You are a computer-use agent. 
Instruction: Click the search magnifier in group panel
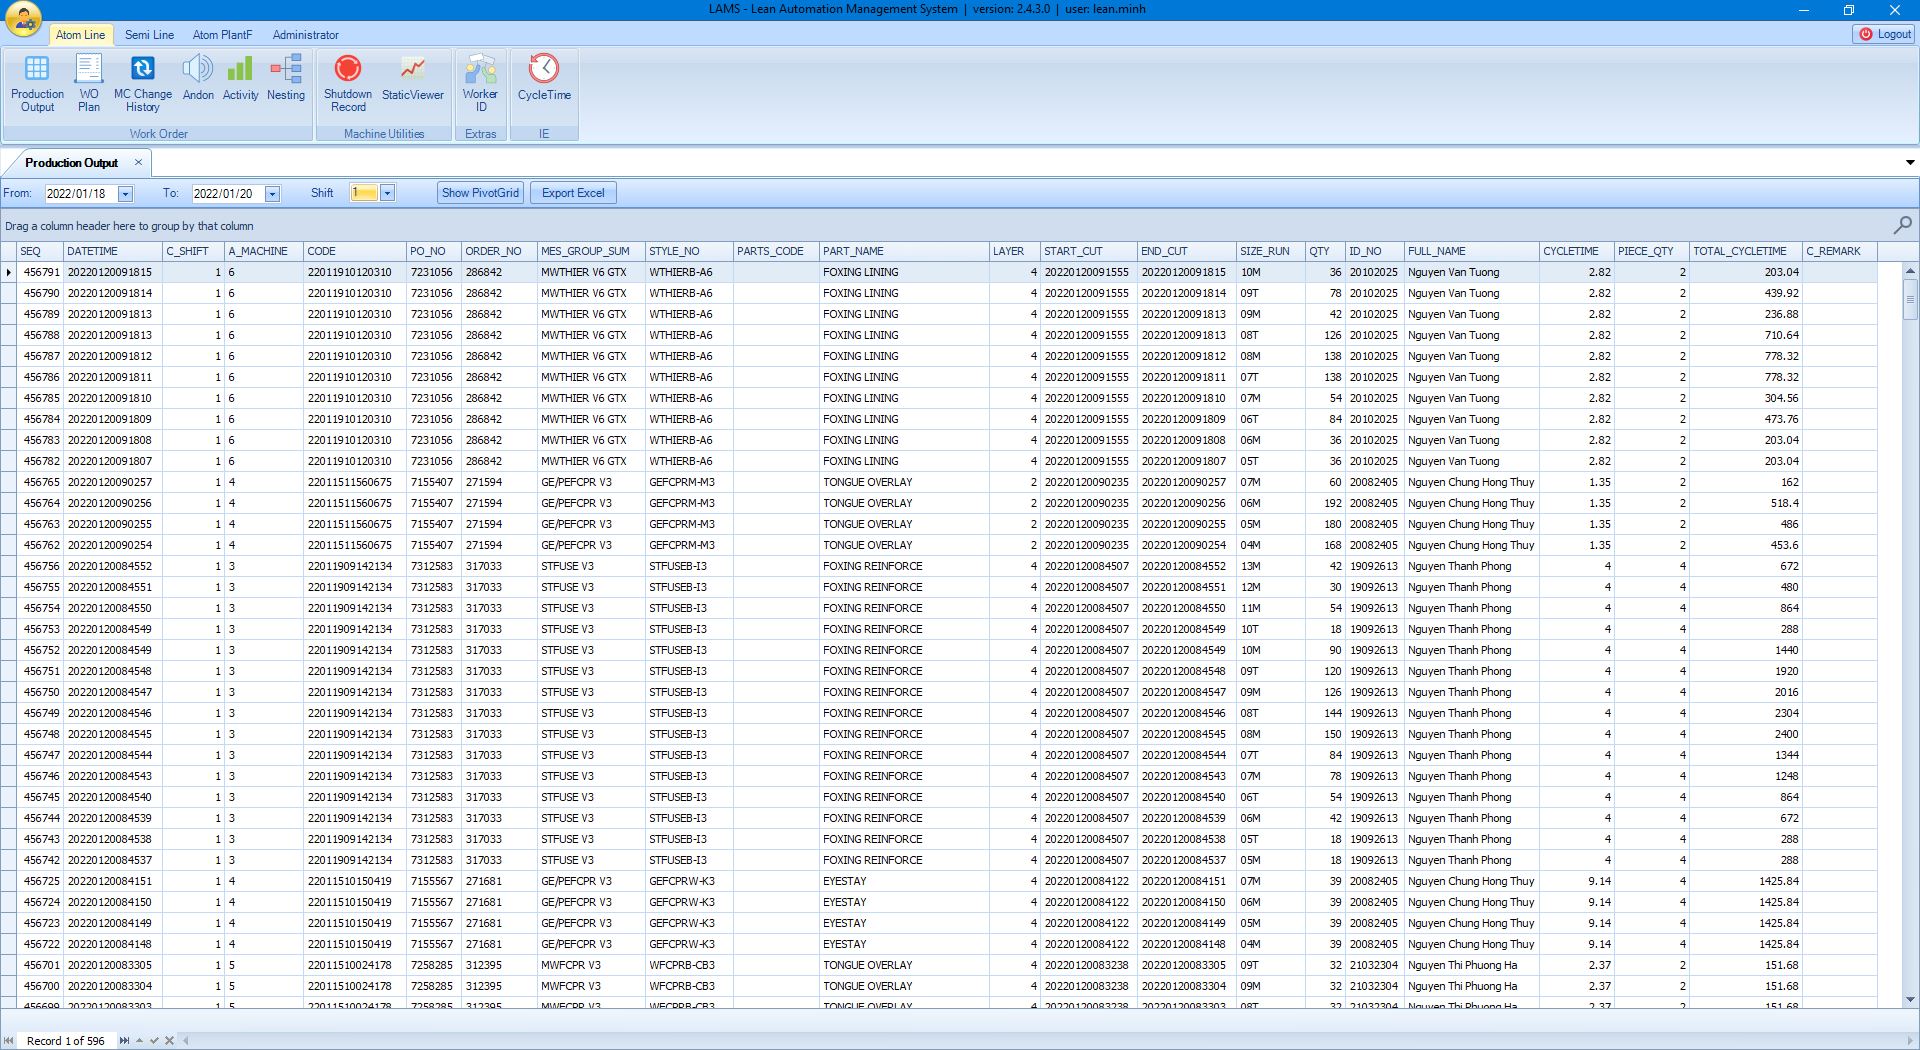pyautogui.click(x=1902, y=225)
